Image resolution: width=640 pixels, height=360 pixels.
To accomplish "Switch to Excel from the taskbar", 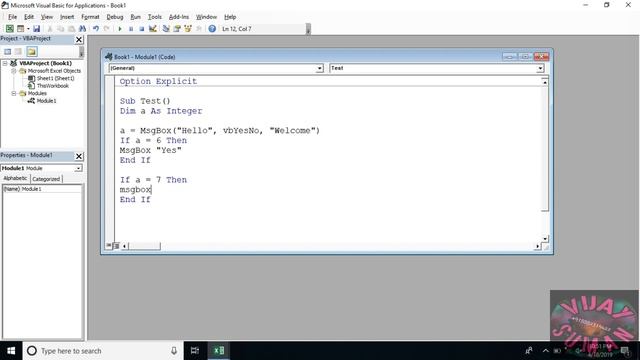I will coord(219,351).
